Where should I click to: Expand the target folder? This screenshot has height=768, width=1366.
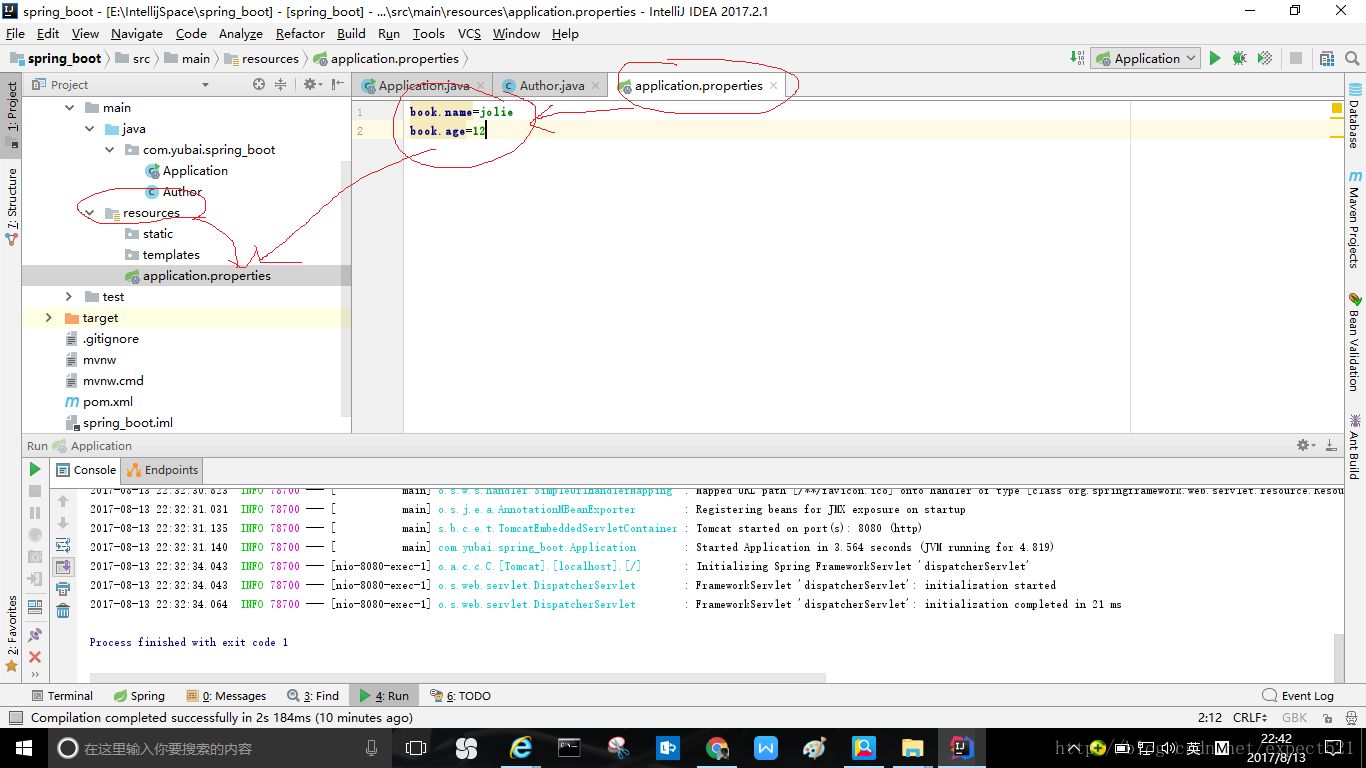[49, 317]
